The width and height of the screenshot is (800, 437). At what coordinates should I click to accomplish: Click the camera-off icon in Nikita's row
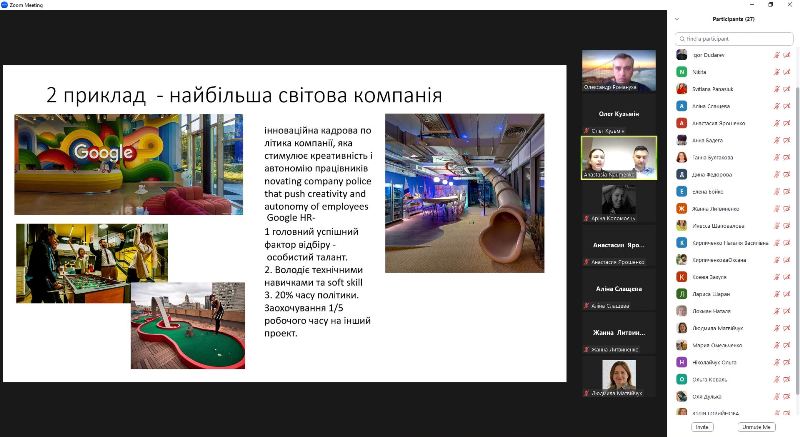(x=787, y=72)
